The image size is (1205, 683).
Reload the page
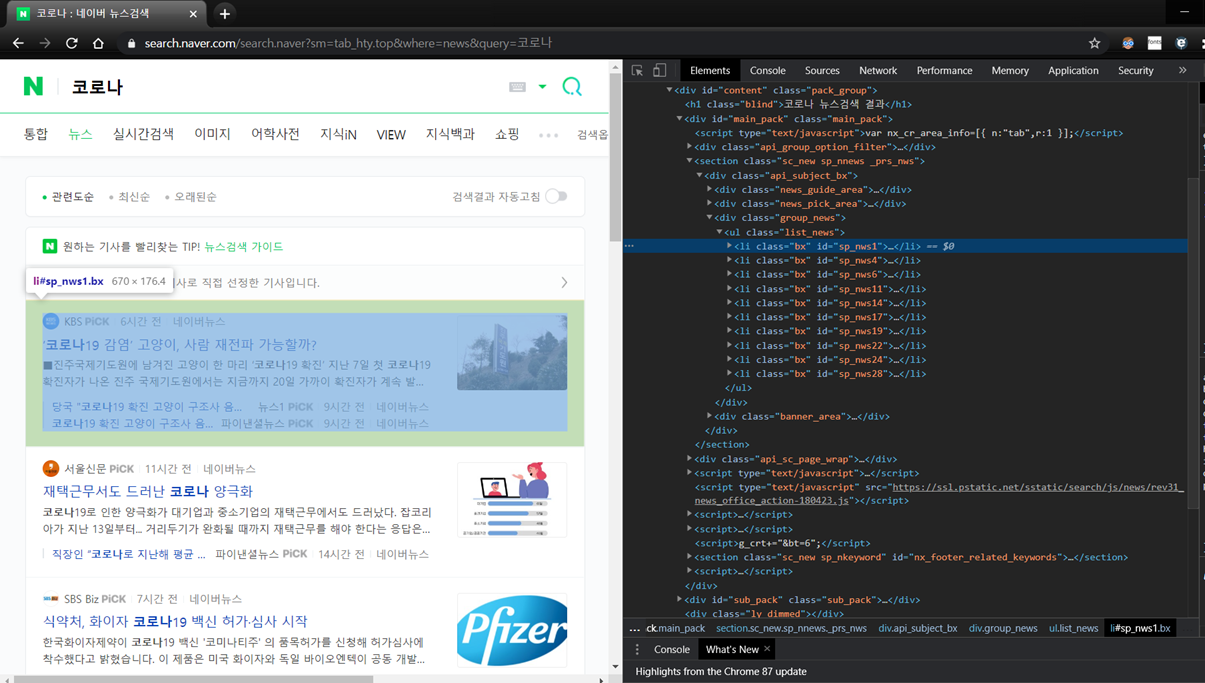71,43
